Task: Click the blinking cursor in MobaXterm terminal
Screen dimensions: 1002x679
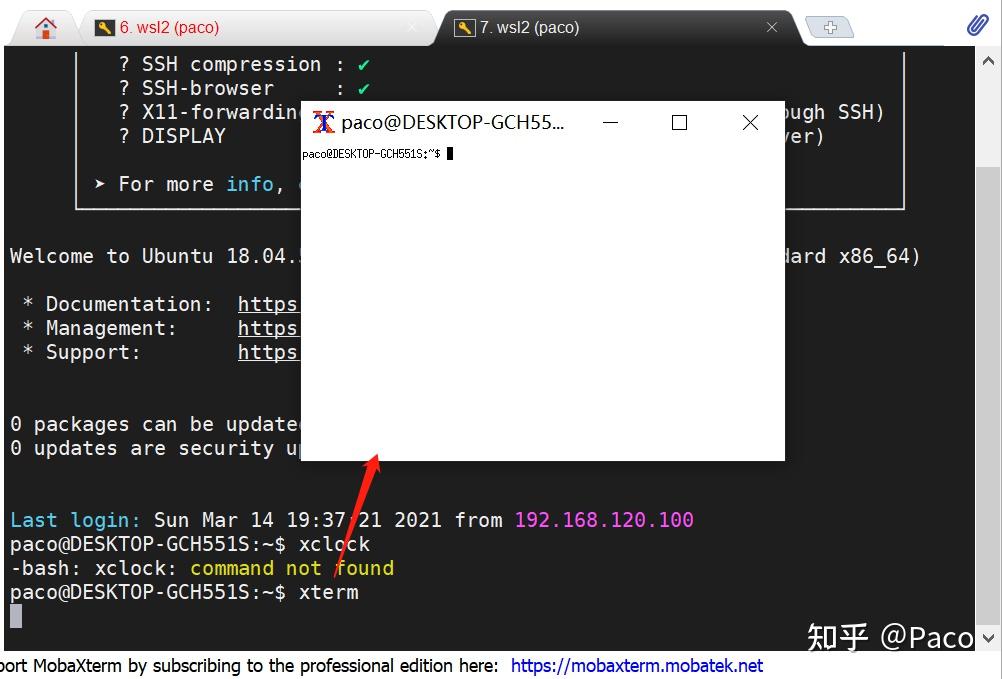Action: click(x=14, y=617)
